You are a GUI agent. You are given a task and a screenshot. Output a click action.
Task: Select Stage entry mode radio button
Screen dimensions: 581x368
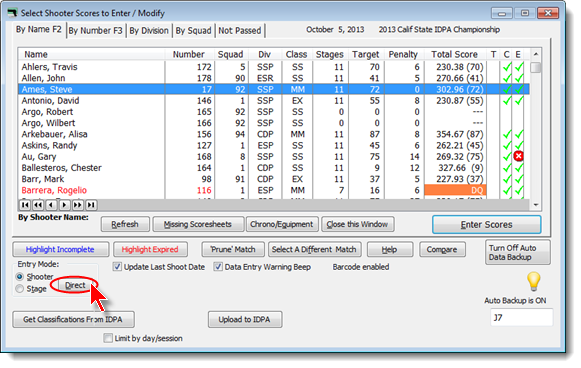20,289
